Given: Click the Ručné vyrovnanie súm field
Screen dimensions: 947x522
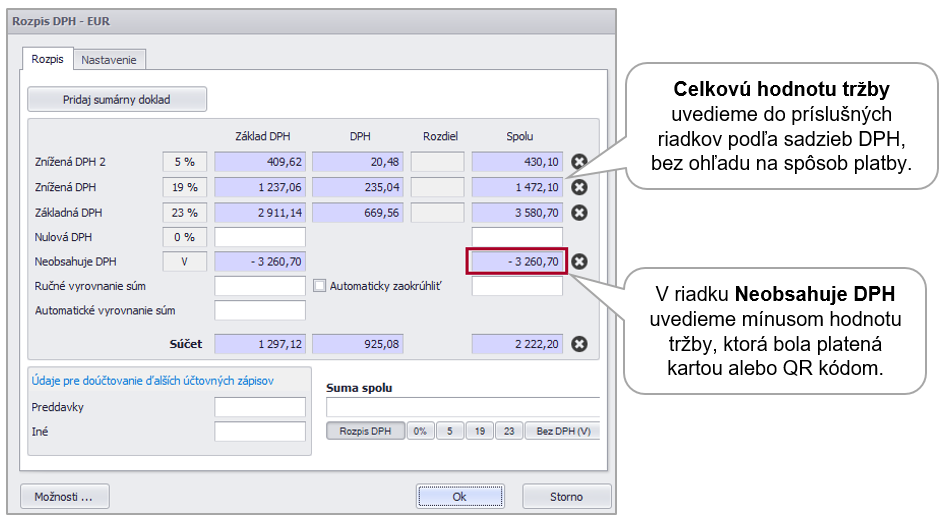Looking at the screenshot, I should point(259,286).
